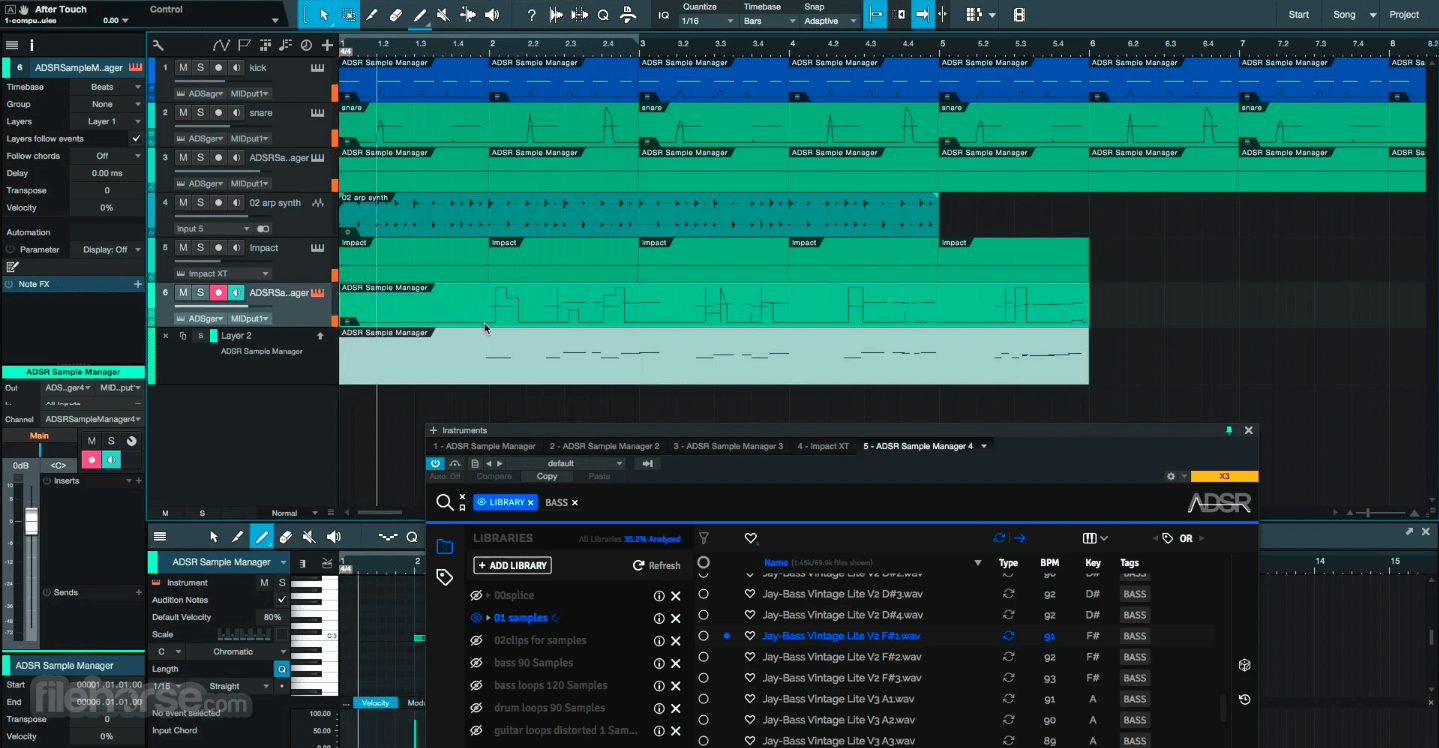Open the Impact XT instrument dropdown
Viewport: 1439px width, 748px height.
[222, 274]
